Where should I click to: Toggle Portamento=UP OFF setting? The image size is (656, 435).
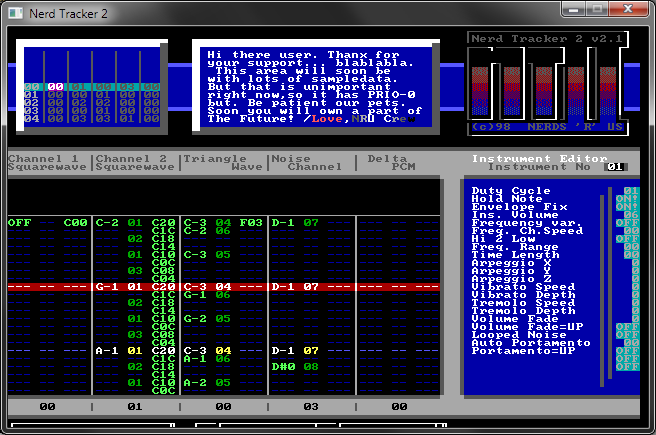pyautogui.click(x=627, y=351)
